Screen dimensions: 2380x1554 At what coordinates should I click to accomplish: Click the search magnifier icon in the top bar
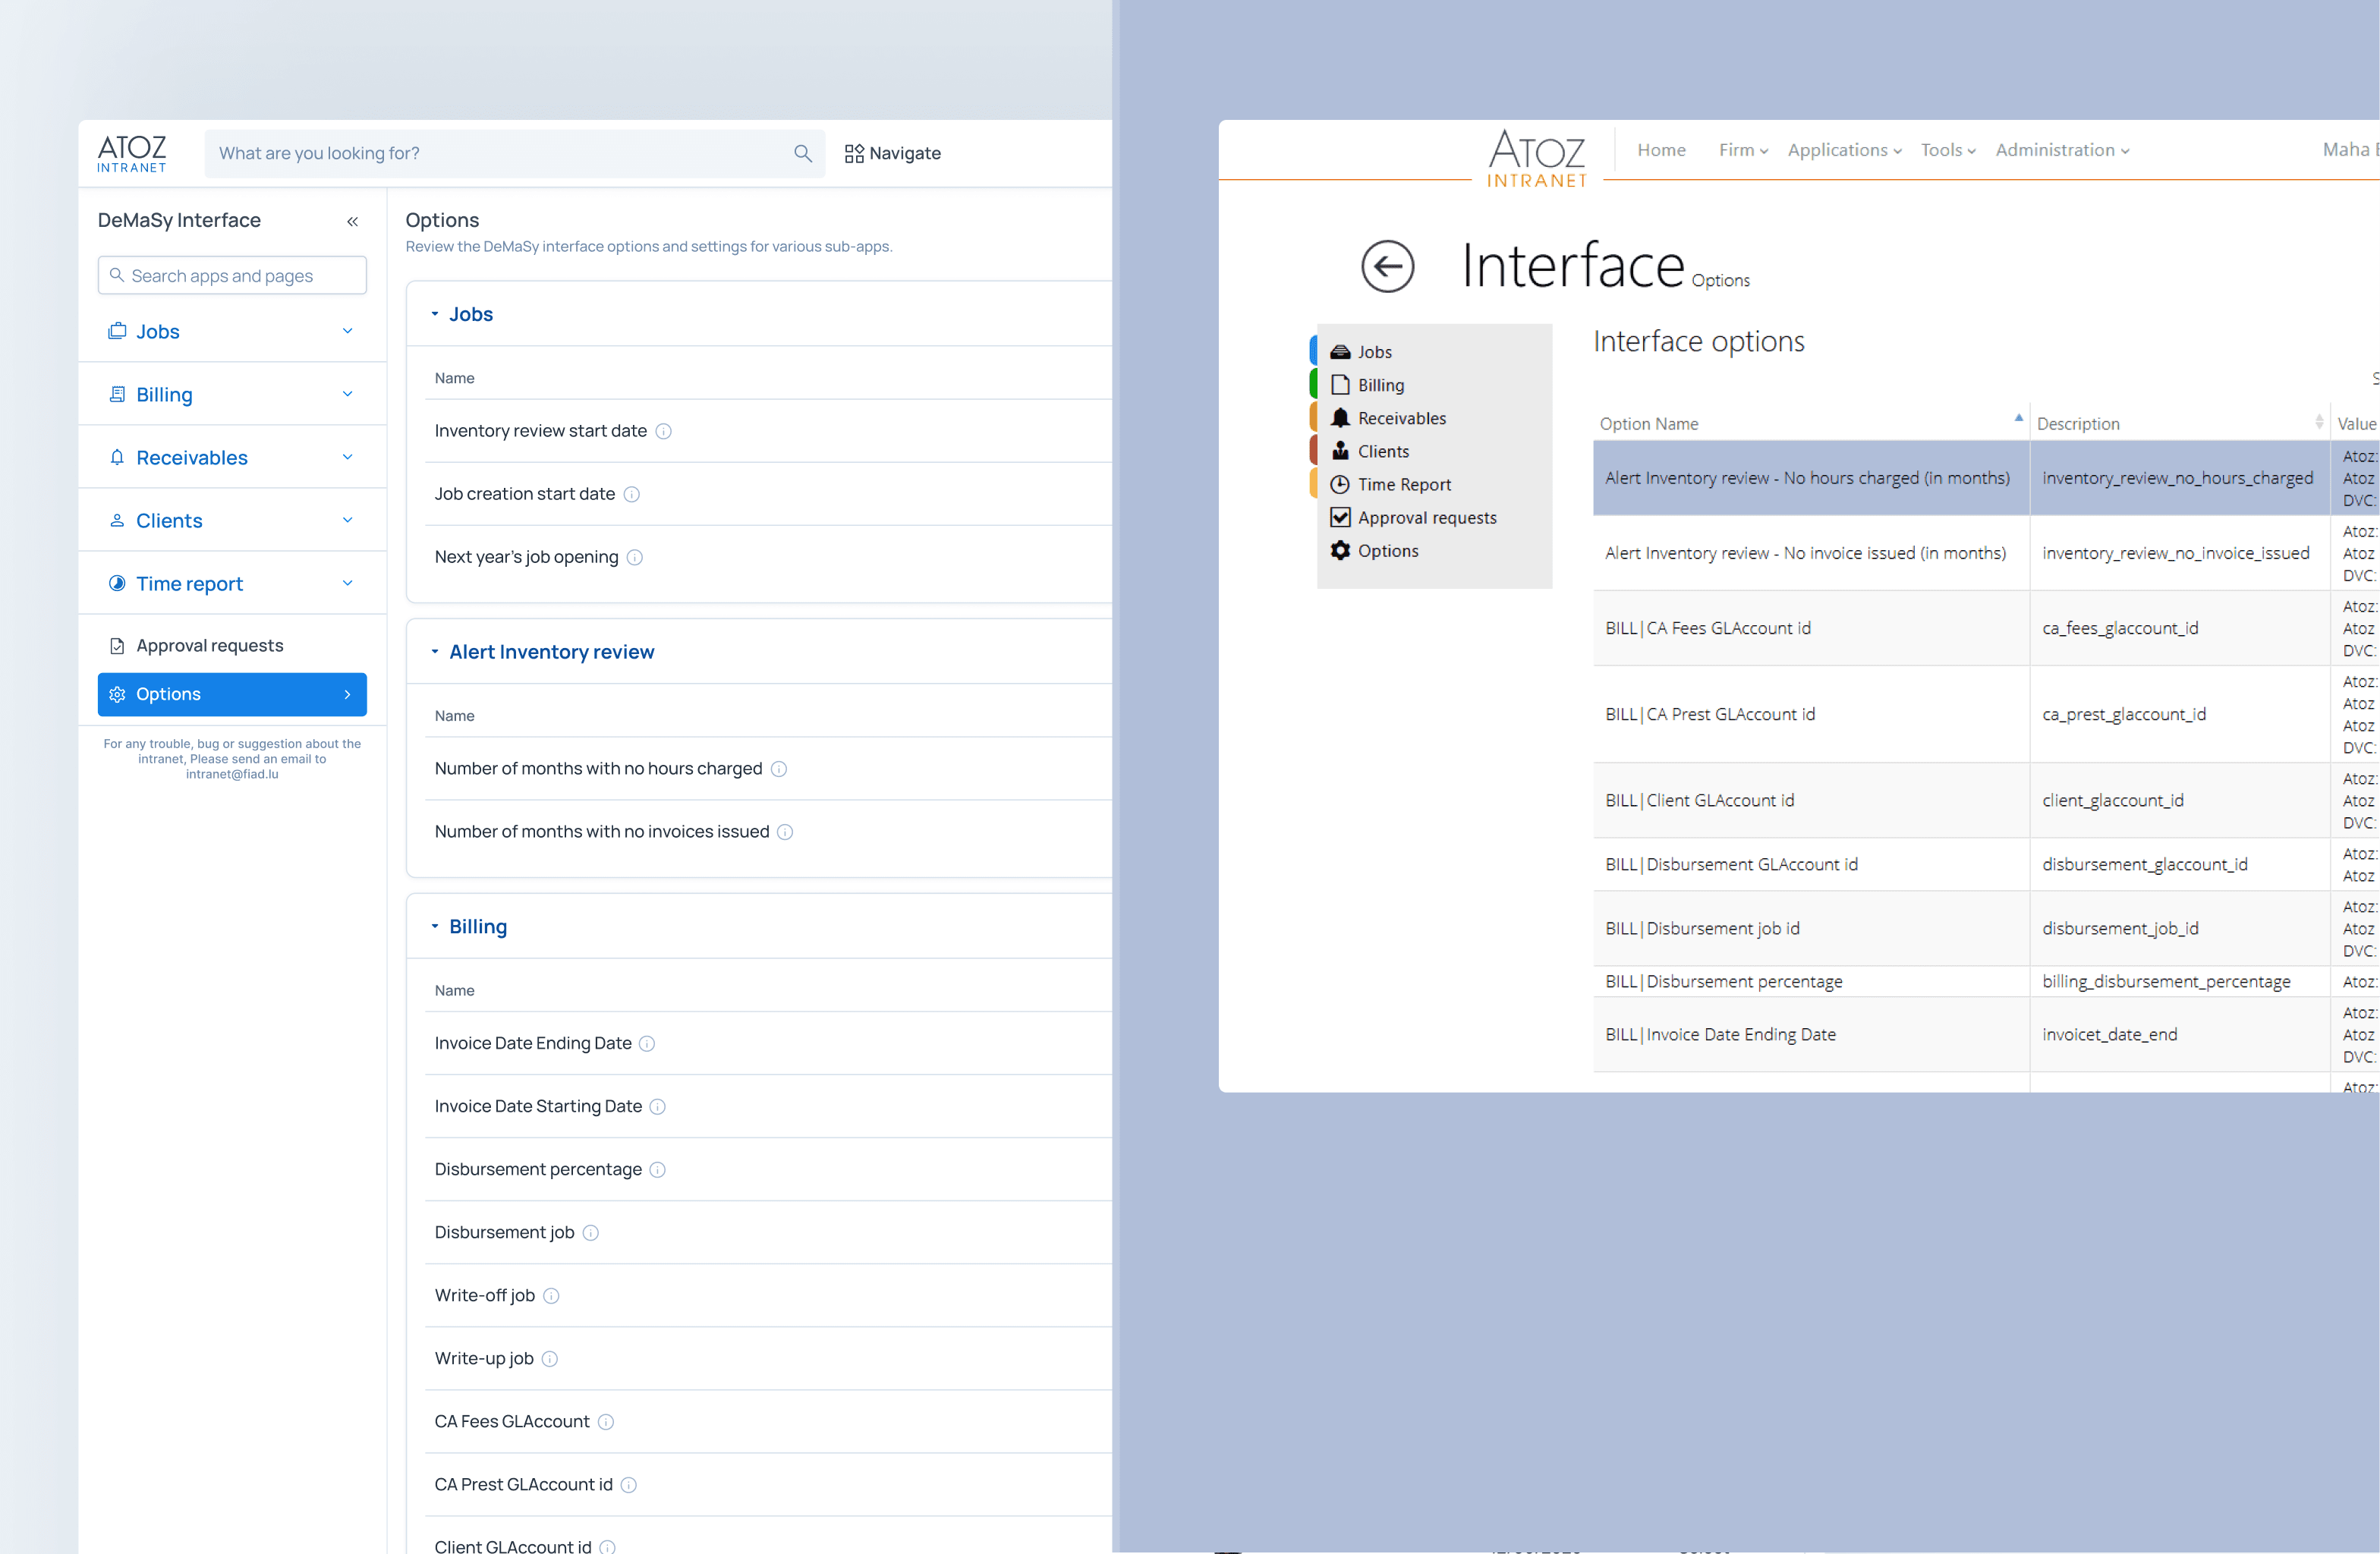tap(802, 153)
